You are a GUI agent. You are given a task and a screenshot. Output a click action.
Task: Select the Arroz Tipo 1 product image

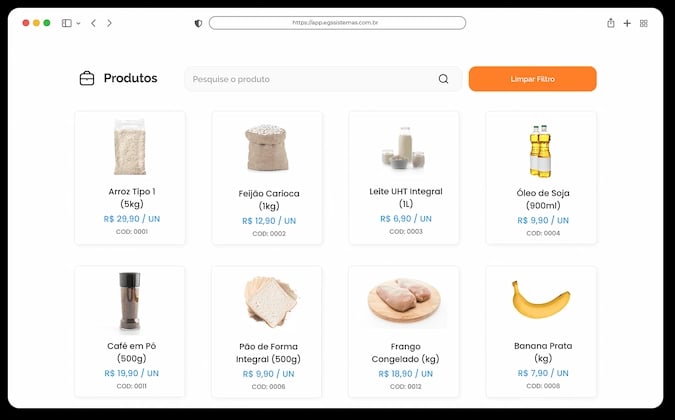pyautogui.click(x=130, y=147)
